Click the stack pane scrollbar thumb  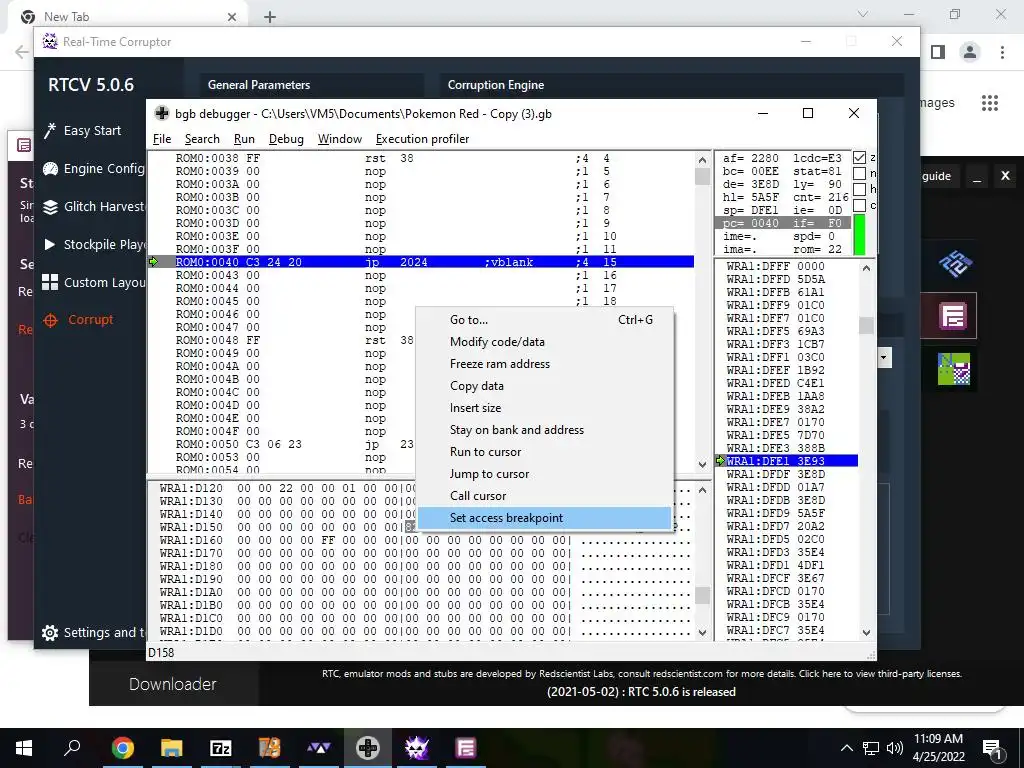click(866, 325)
